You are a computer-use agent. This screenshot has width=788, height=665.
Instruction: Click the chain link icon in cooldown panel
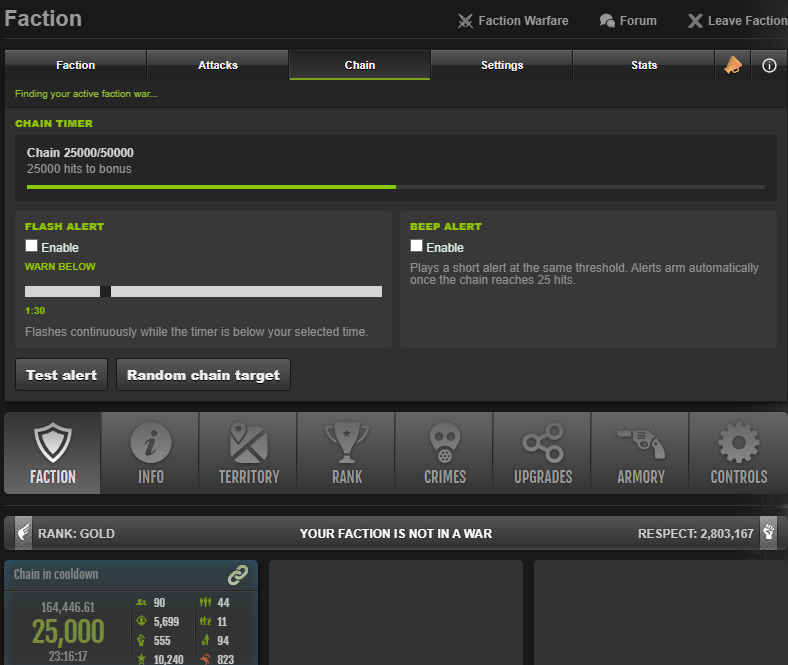(238, 575)
